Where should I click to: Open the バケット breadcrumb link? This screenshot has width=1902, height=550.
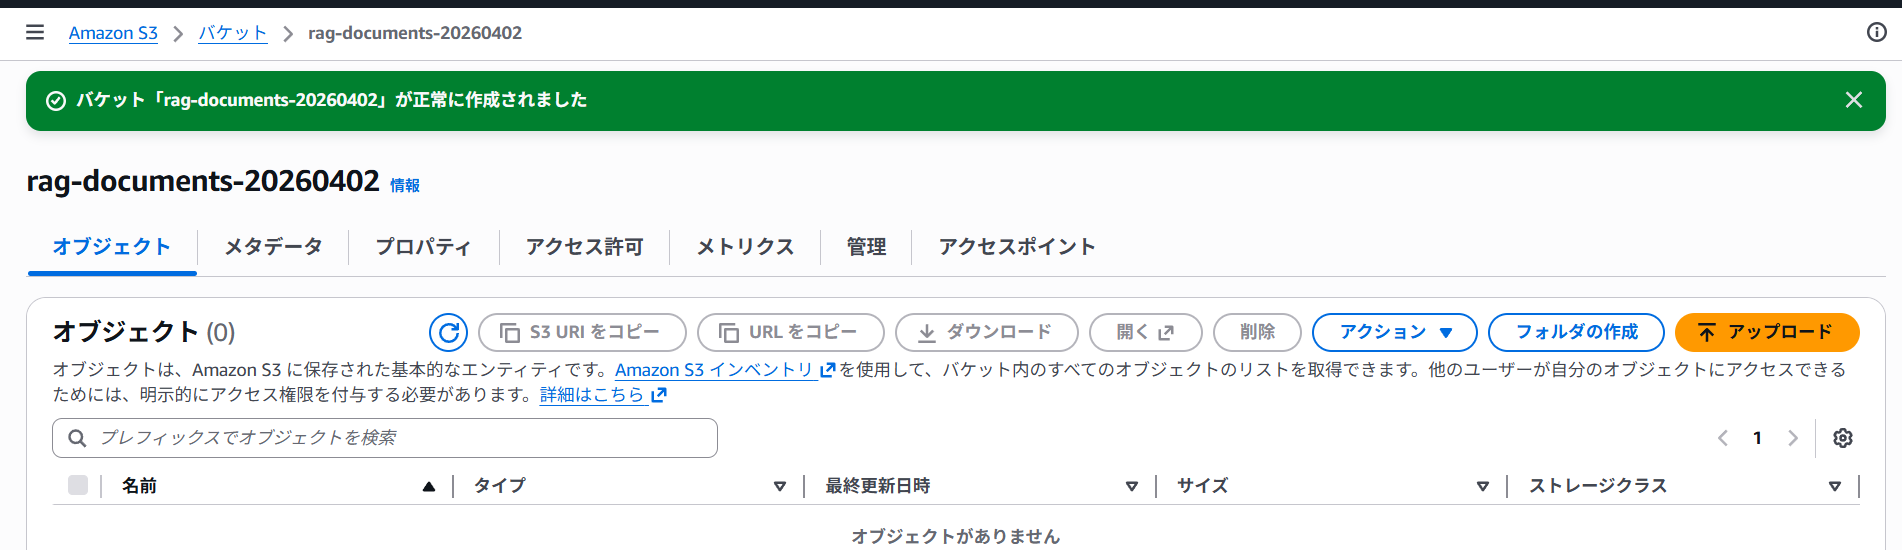[232, 33]
